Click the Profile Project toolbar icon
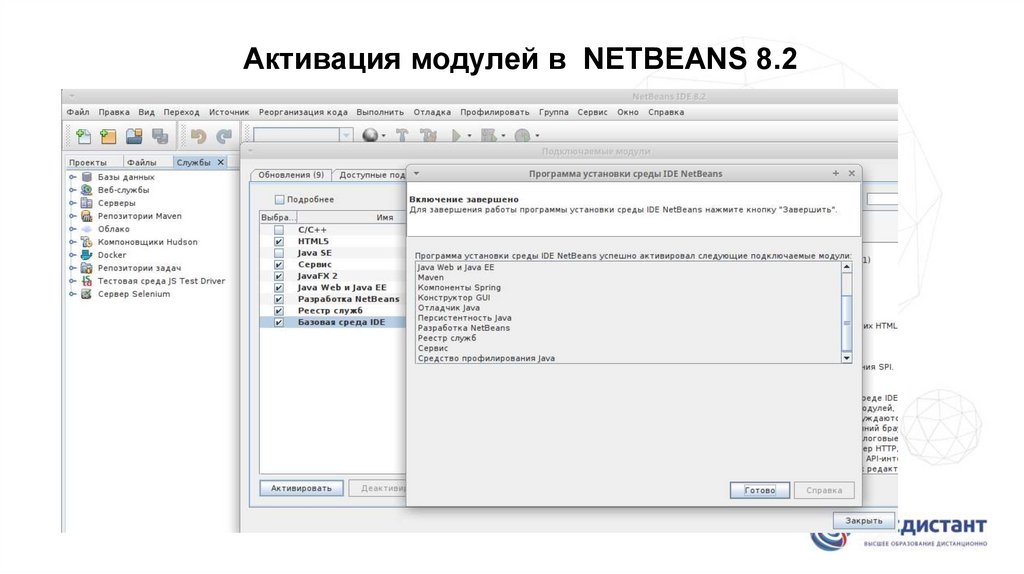The height and width of the screenshot is (574, 1024). coord(522,135)
